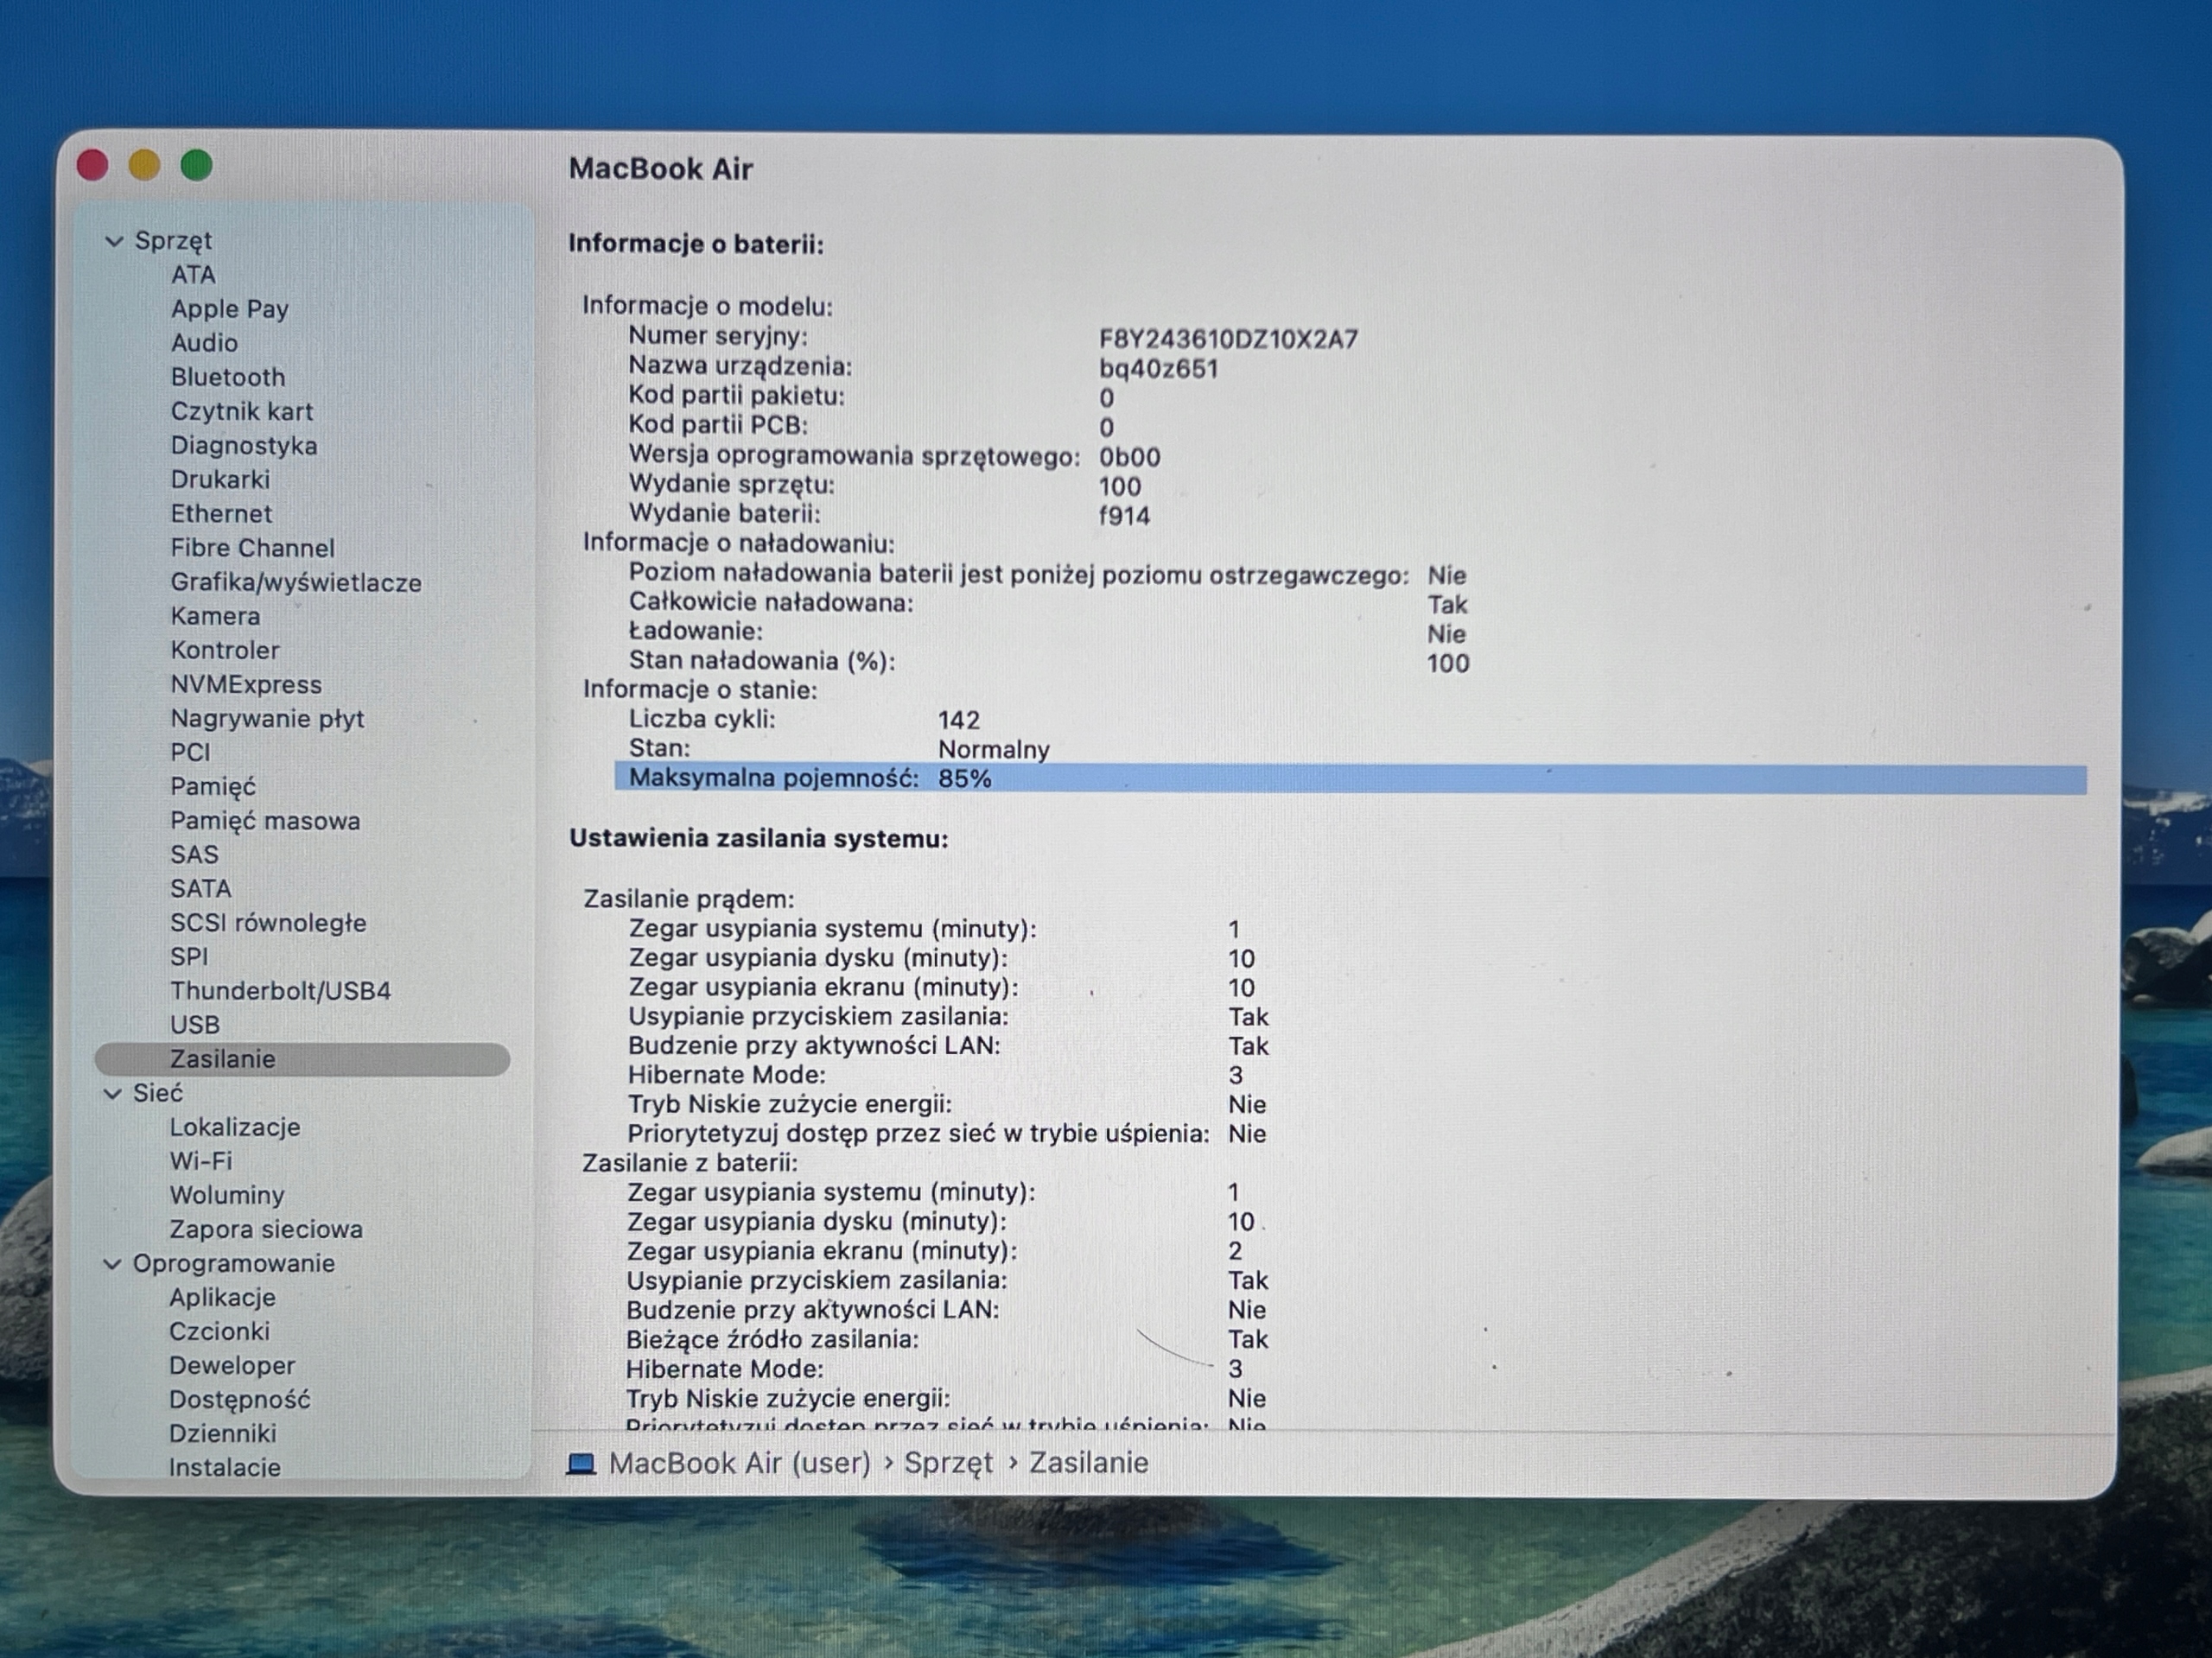Open Deweloper in the sidebar
Image resolution: width=2212 pixels, height=1658 pixels.
232,1366
